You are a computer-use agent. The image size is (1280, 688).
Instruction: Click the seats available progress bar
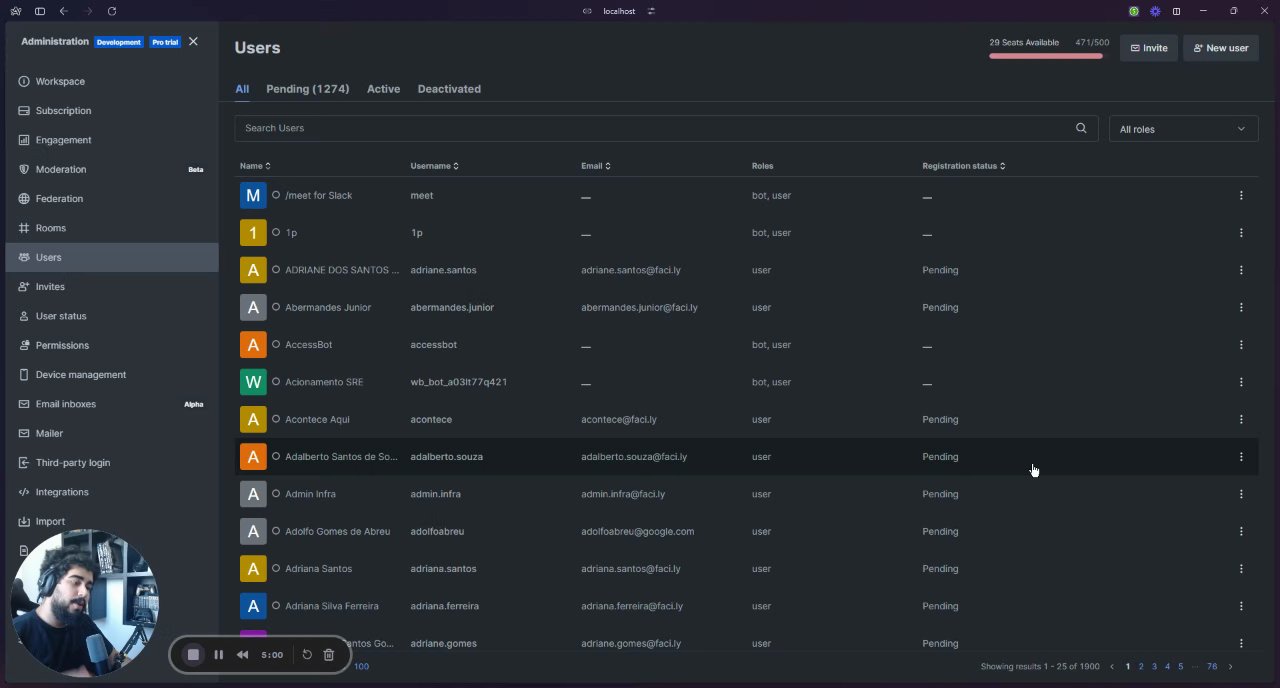[1046, 56]
